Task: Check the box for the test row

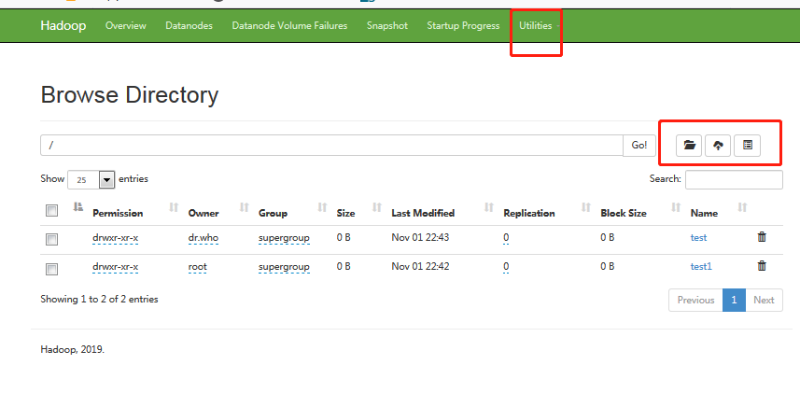Action: tap(52, 239)
